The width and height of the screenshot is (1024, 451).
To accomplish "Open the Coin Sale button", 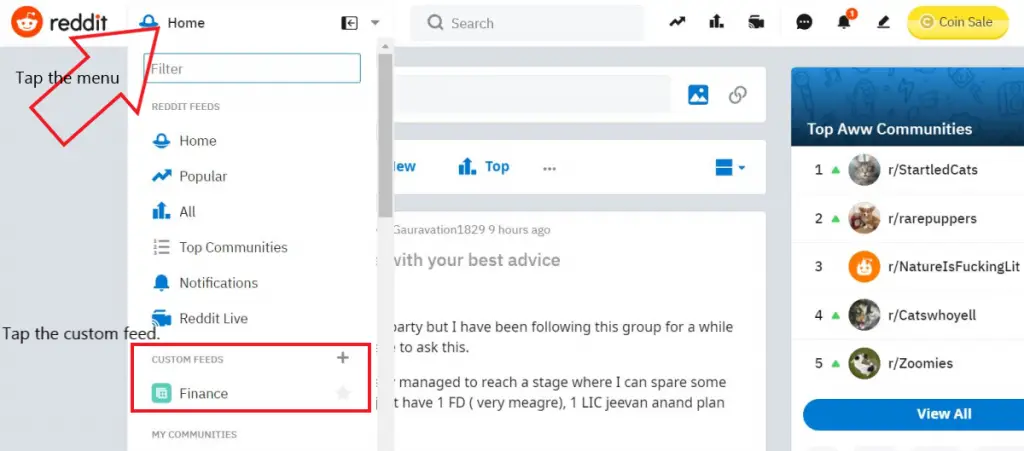I will [x=957, y=22].
